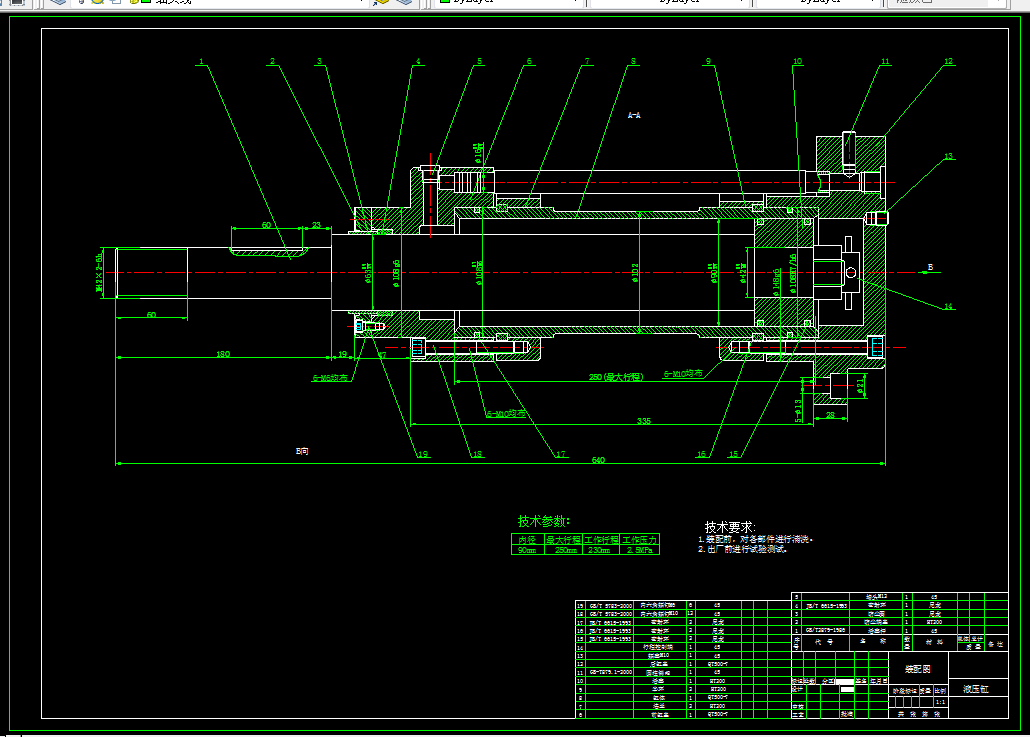The image size is (1030, 737).
Task: Click the B向 view label
Action: point(302,451)
